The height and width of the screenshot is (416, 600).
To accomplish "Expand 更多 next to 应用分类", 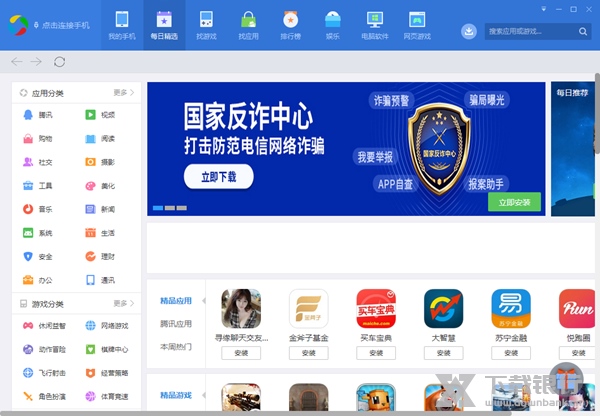I will (124, 93).
